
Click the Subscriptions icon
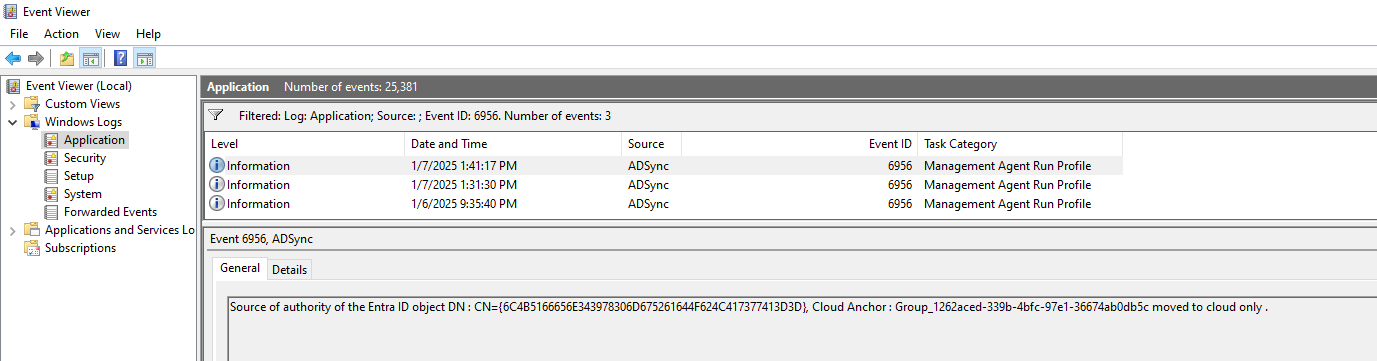[33, 248]
